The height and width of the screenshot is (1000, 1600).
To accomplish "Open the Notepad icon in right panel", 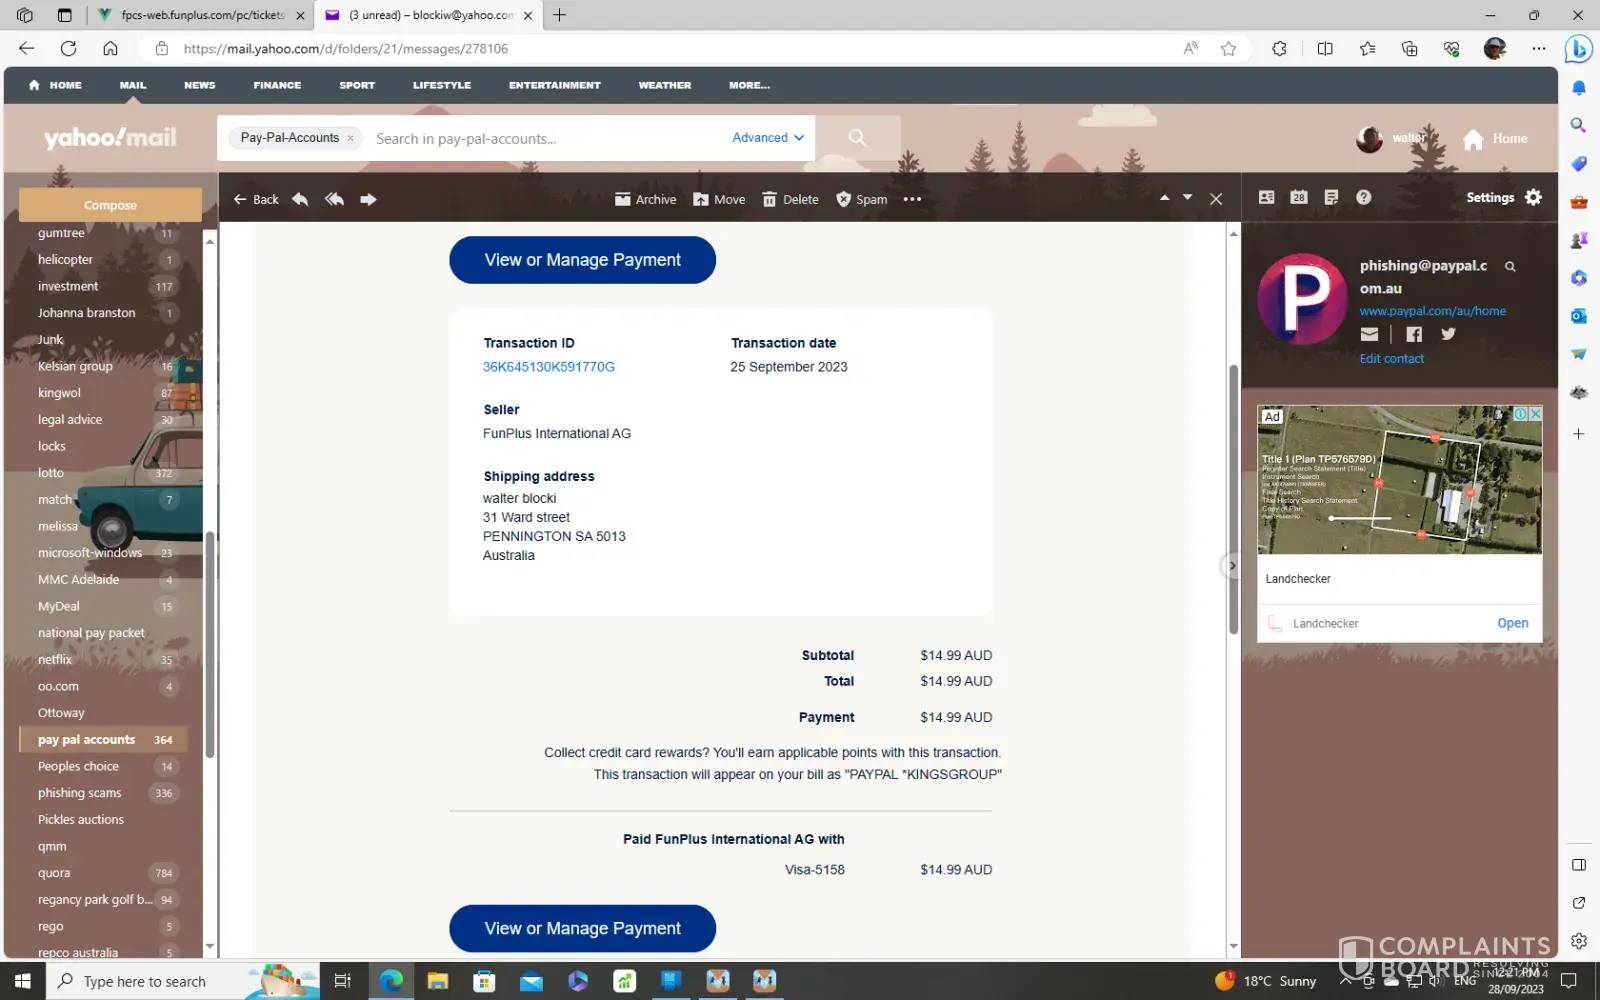I will (1331, 197).
